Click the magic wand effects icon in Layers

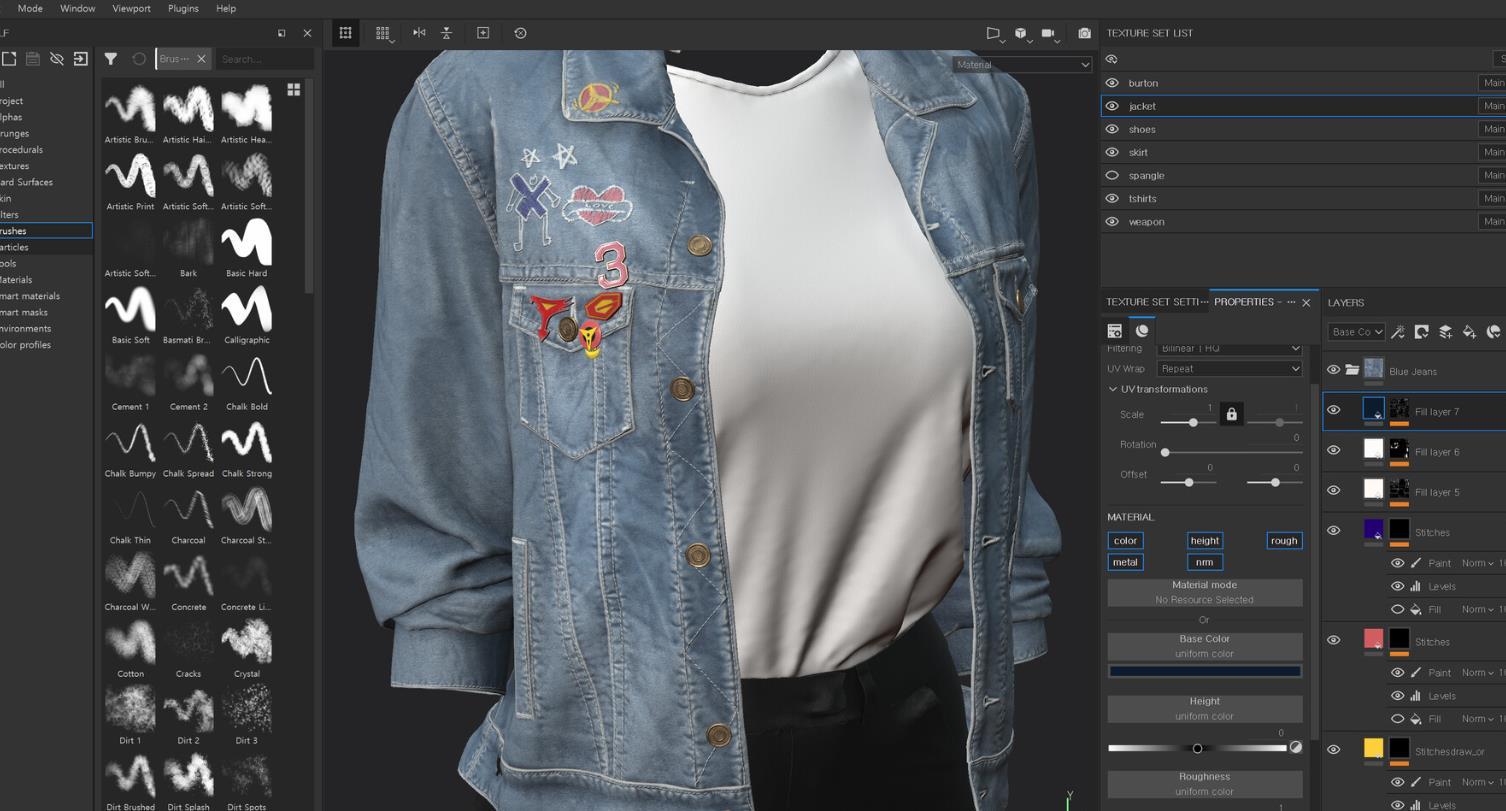pyautogui.click(x=1398, y=332)
